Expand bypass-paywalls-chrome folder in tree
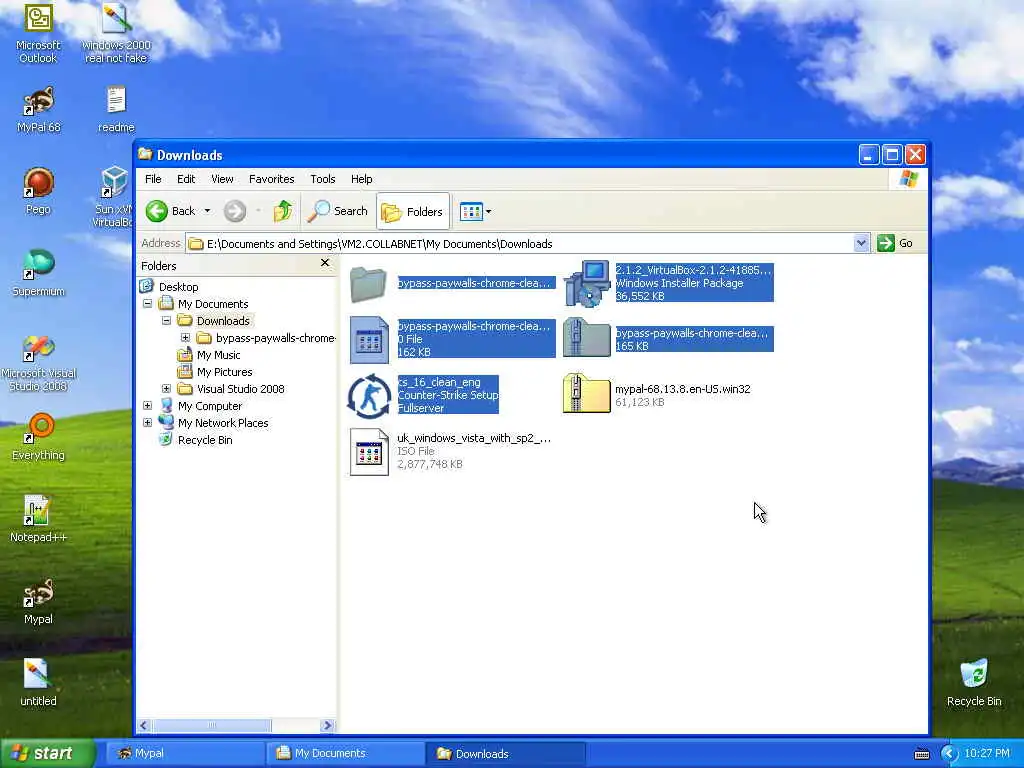The image size is (1024, 768). (x=185, y=338)
